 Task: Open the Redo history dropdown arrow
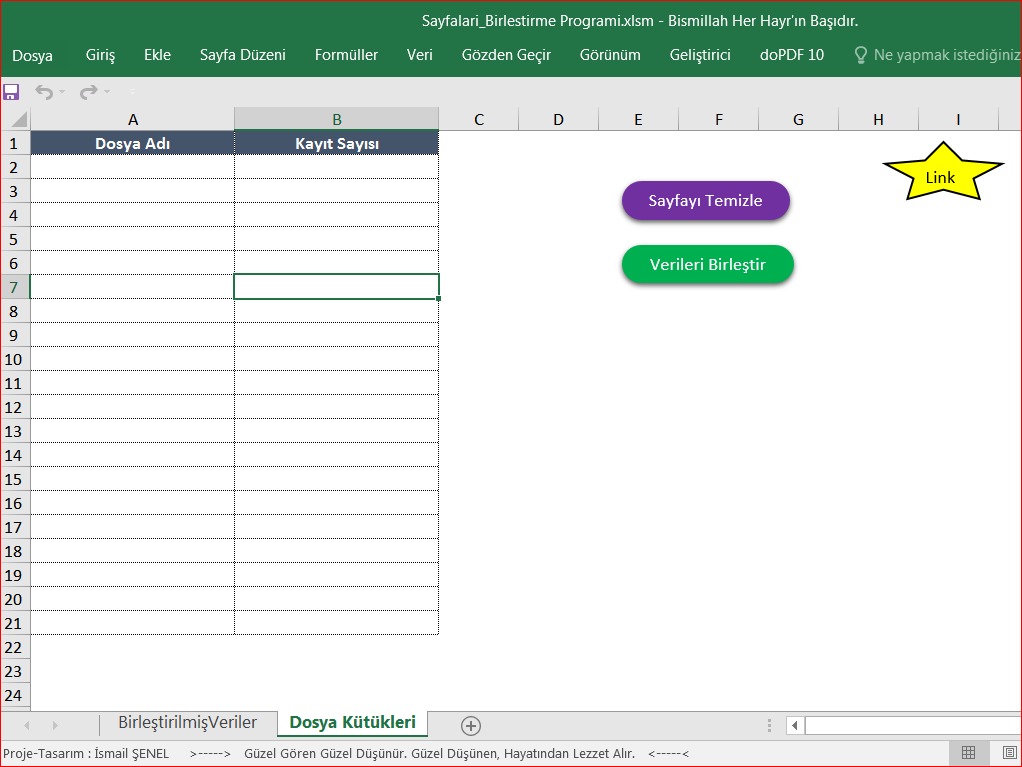[x=107, y=92]
